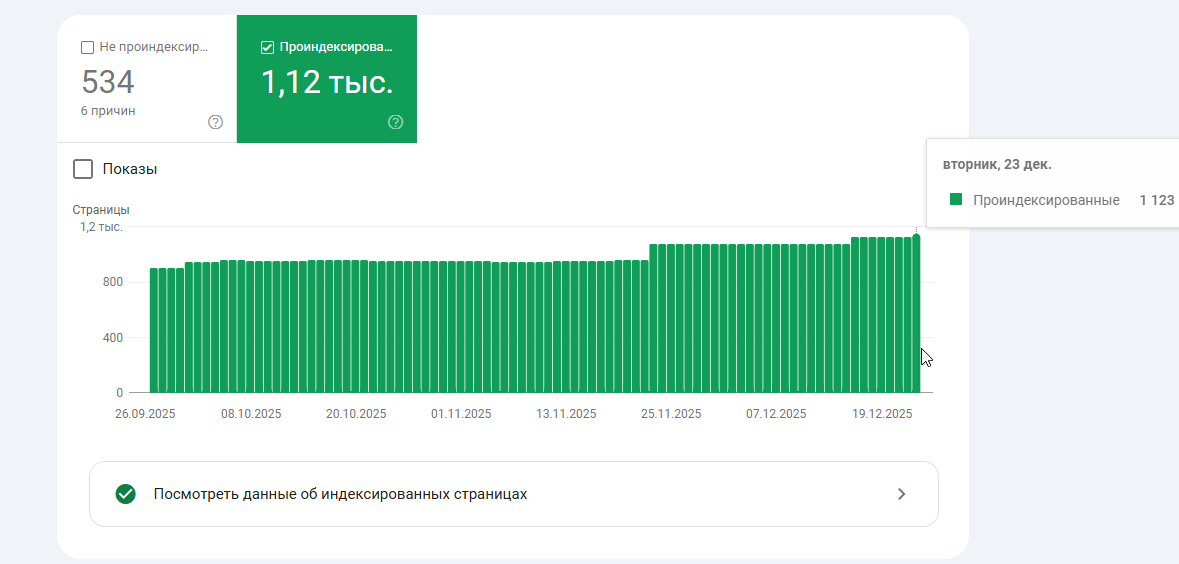
Task: Open Посмотреть данные об индексированных страницах
Action: tap(514, 494)
